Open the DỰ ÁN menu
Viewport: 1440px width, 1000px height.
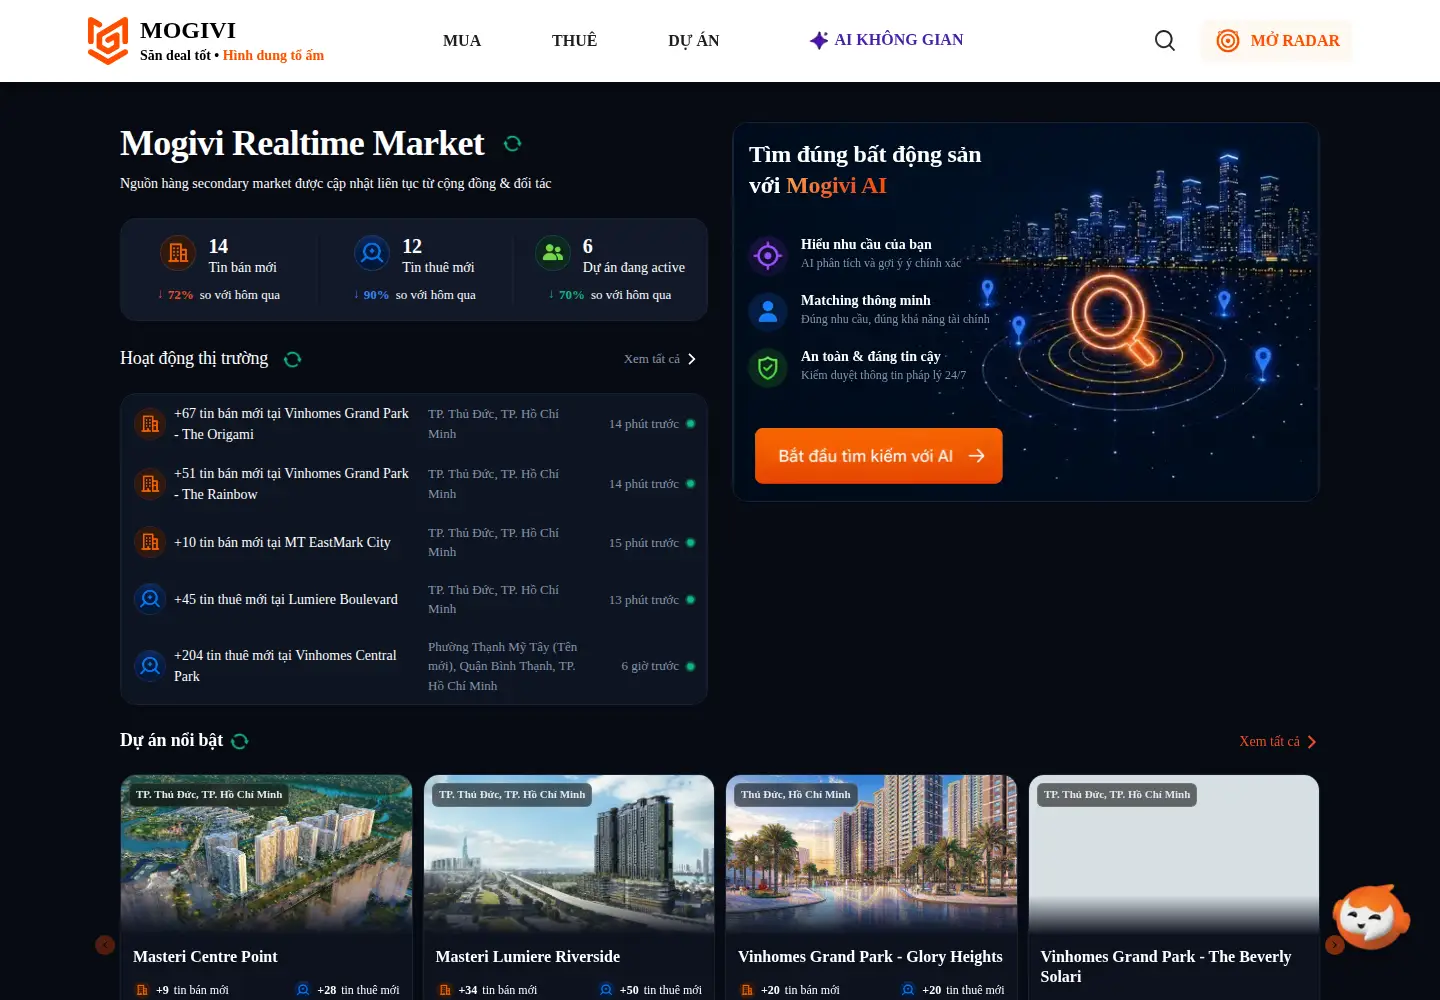tap(694, 41)
